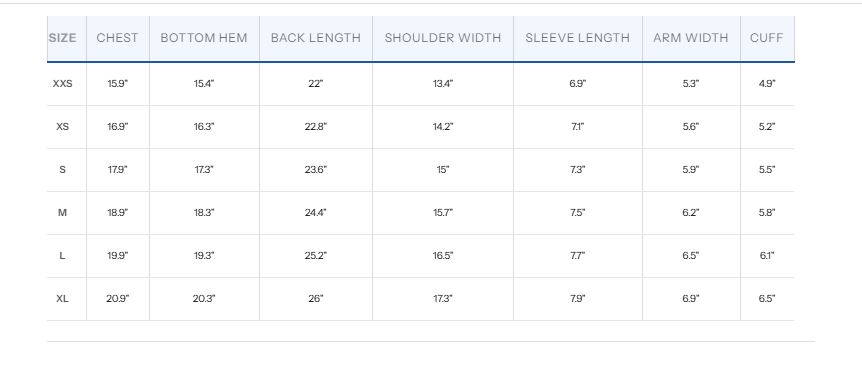The height and width of the screenshot is (372, 862).
Task: Click the XXS size row label
Action: point(62,84)
